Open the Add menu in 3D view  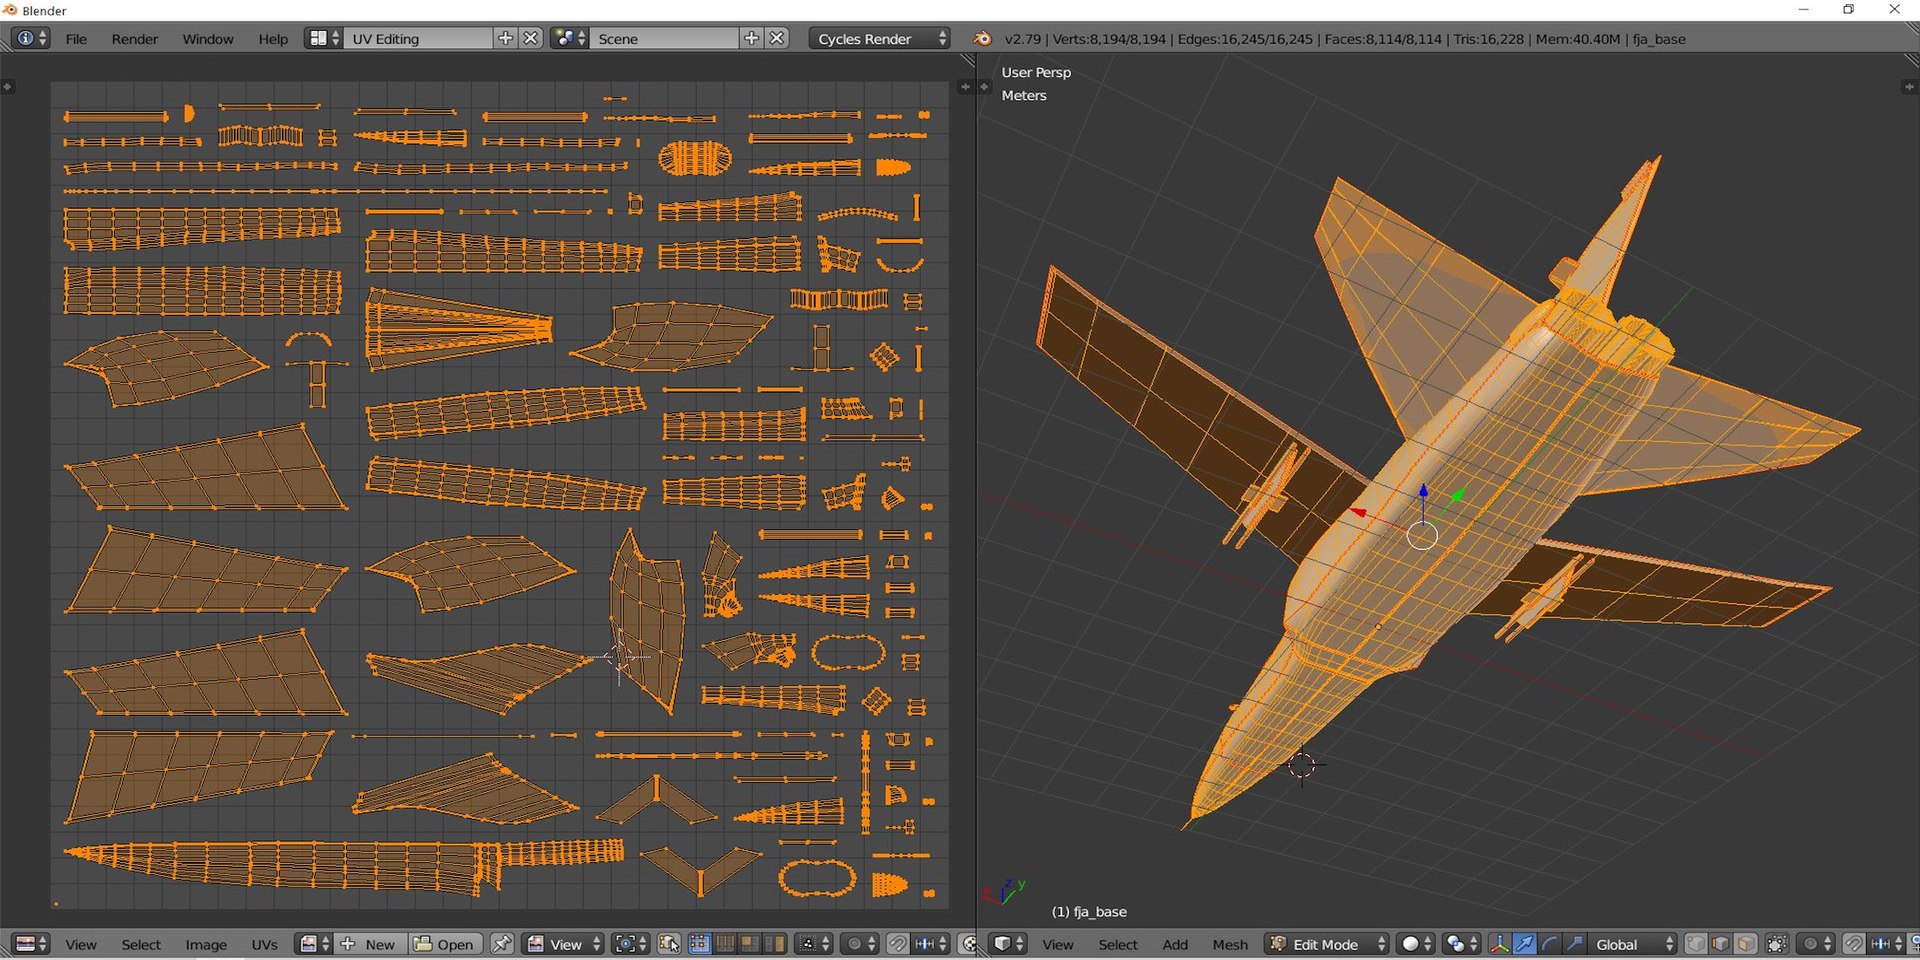tap(1175, 945)
